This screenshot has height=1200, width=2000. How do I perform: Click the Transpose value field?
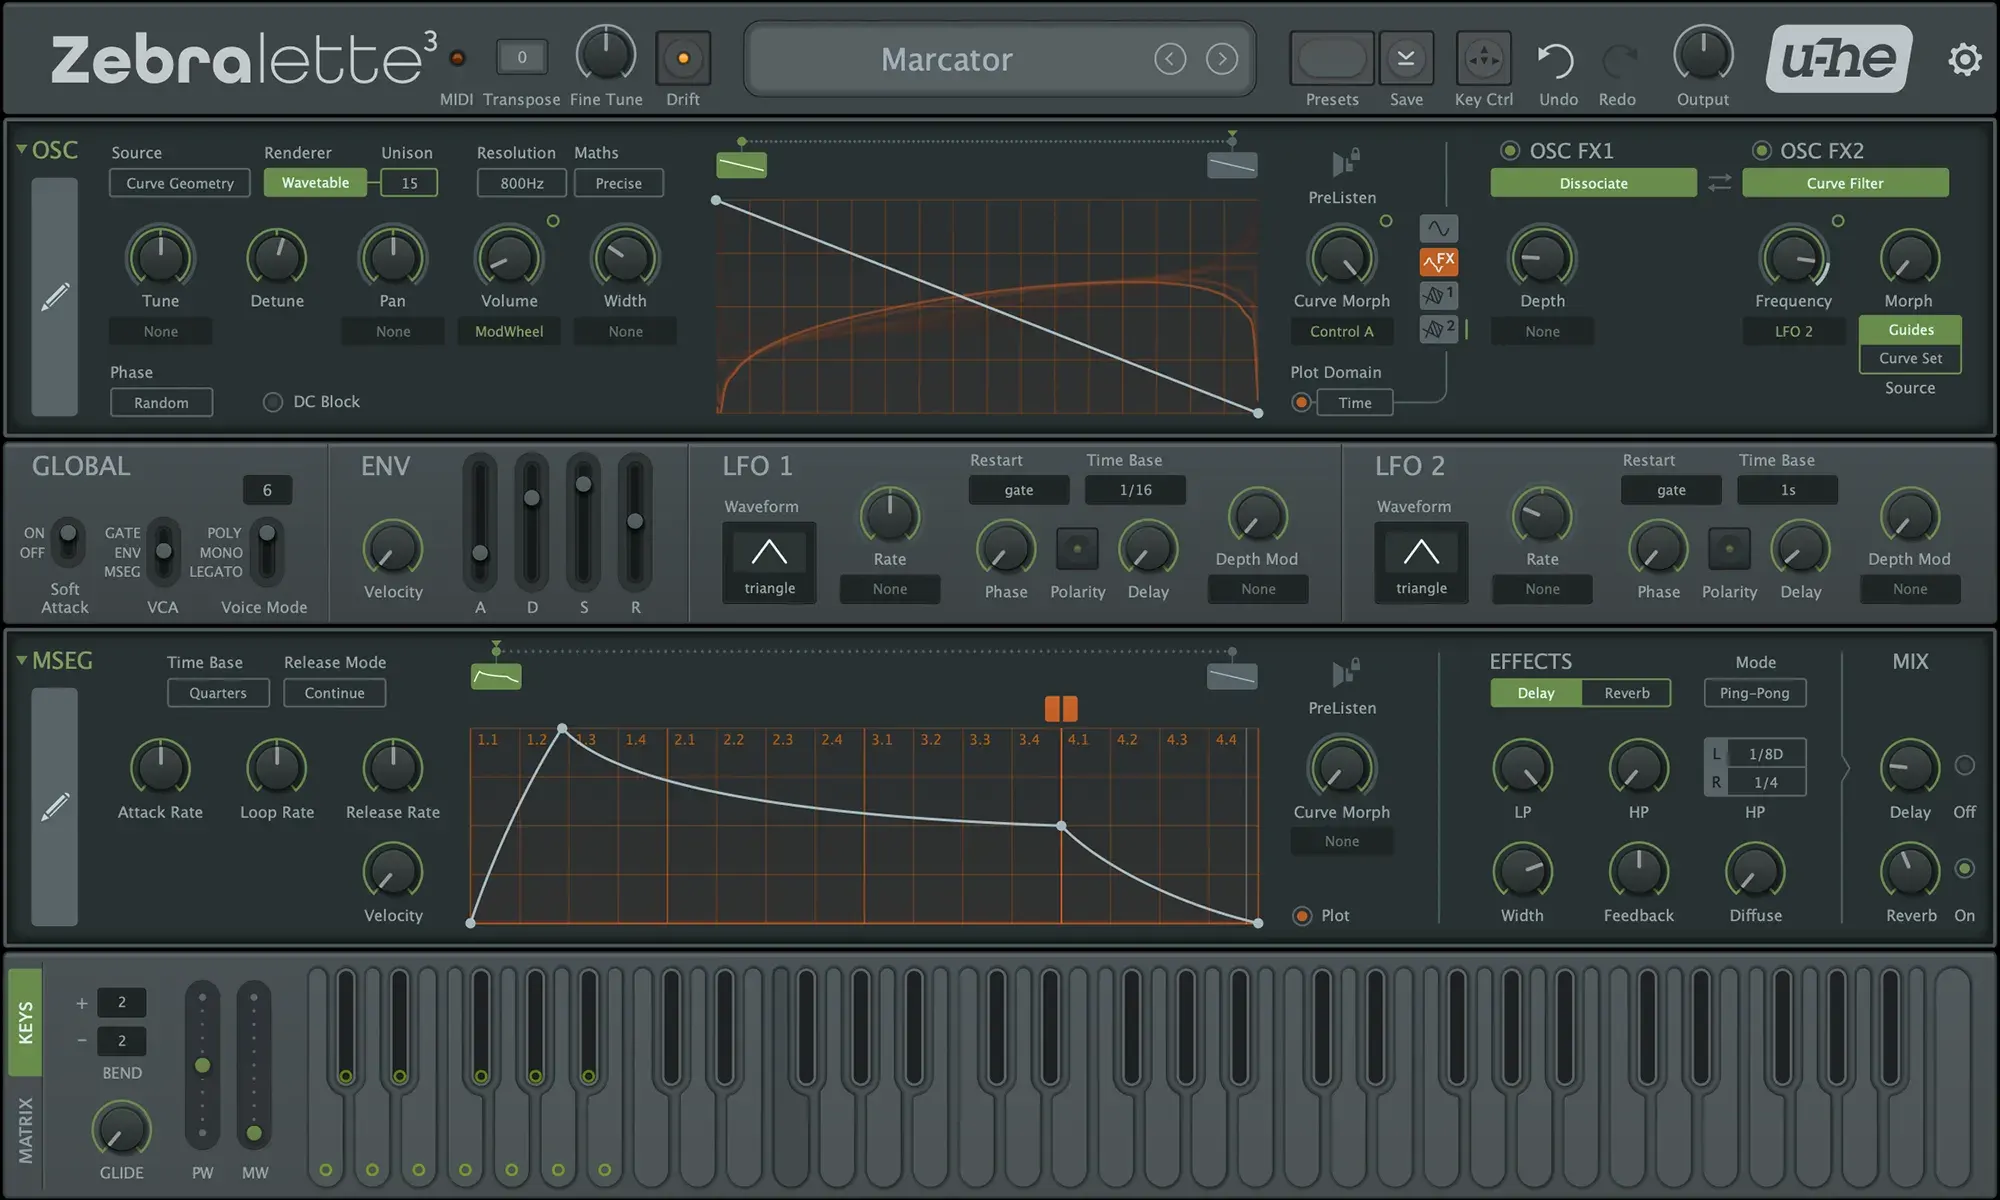[521, 58]
